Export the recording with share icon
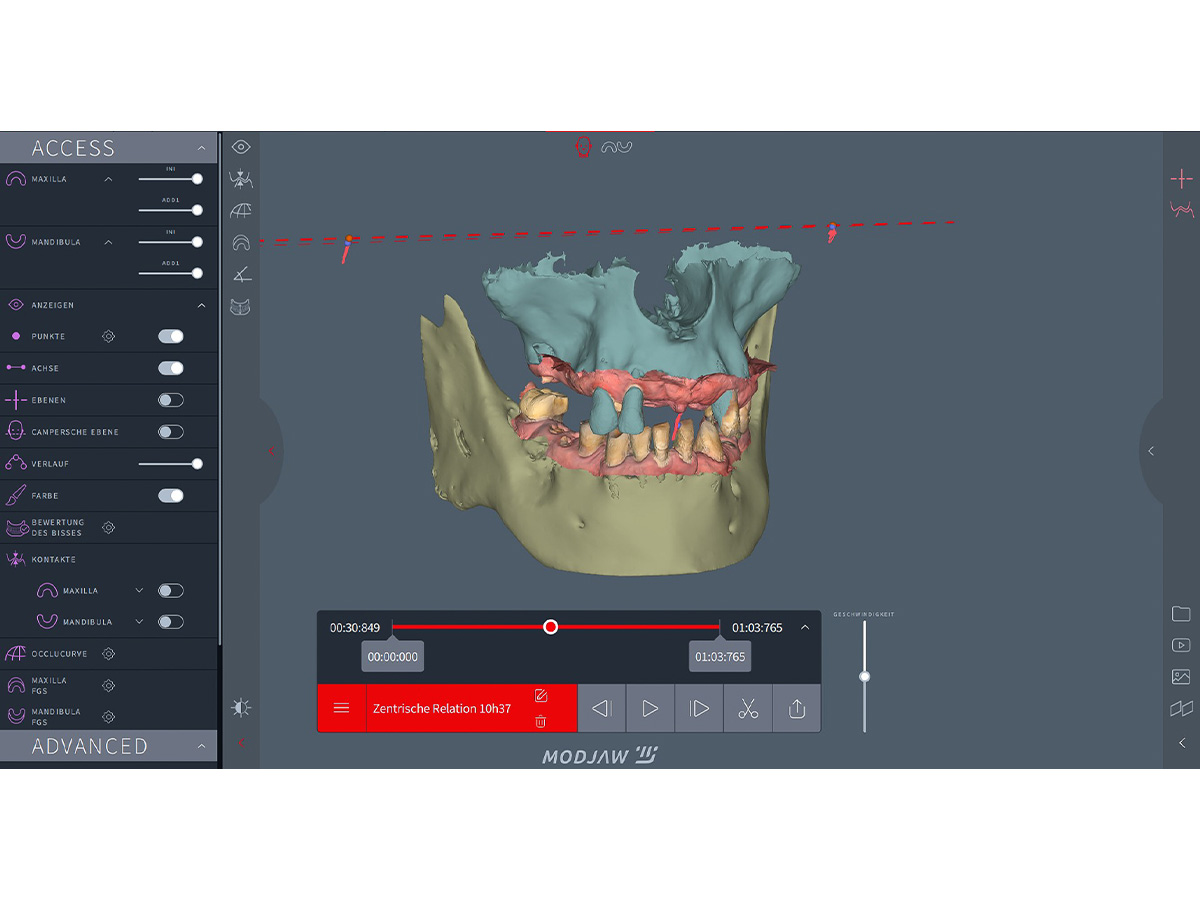Image resolution: width=1200 pixels, height=900 pixels. tap(797, 708)
